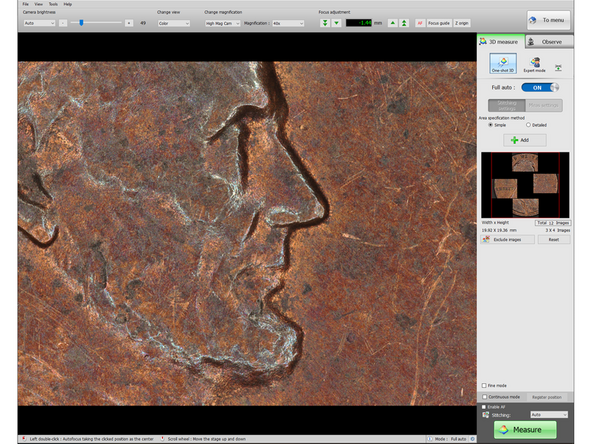
Task: Click the focus position mm readout field
Action: click(x=359, y=23)
